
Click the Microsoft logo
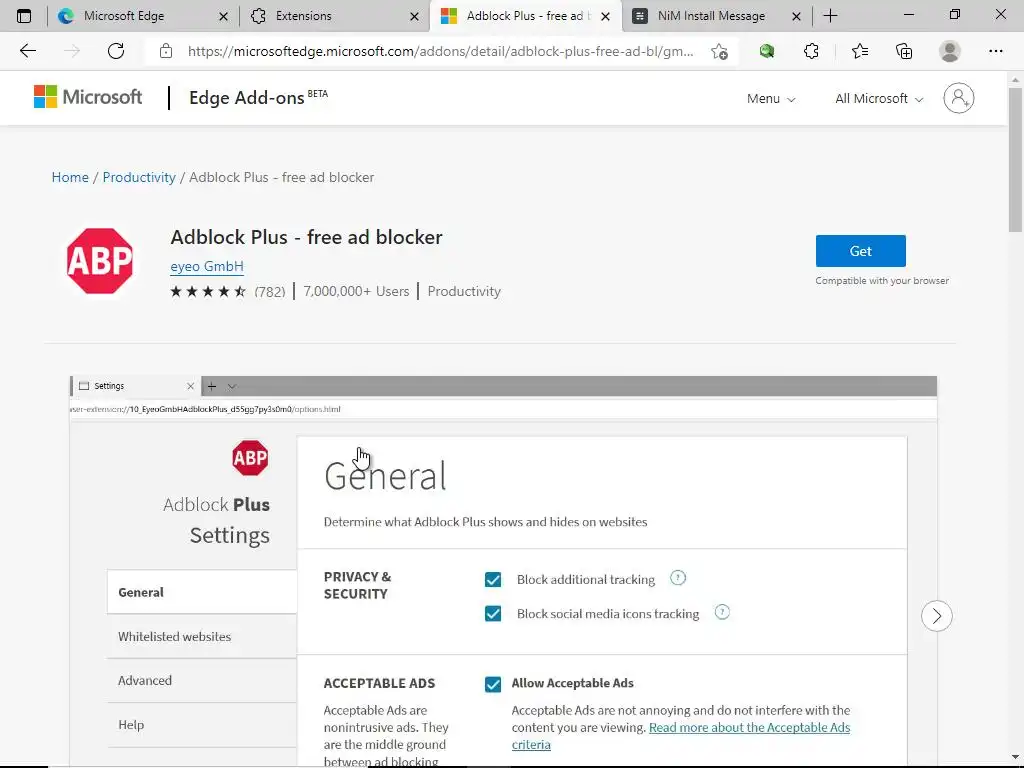[88, 97]
